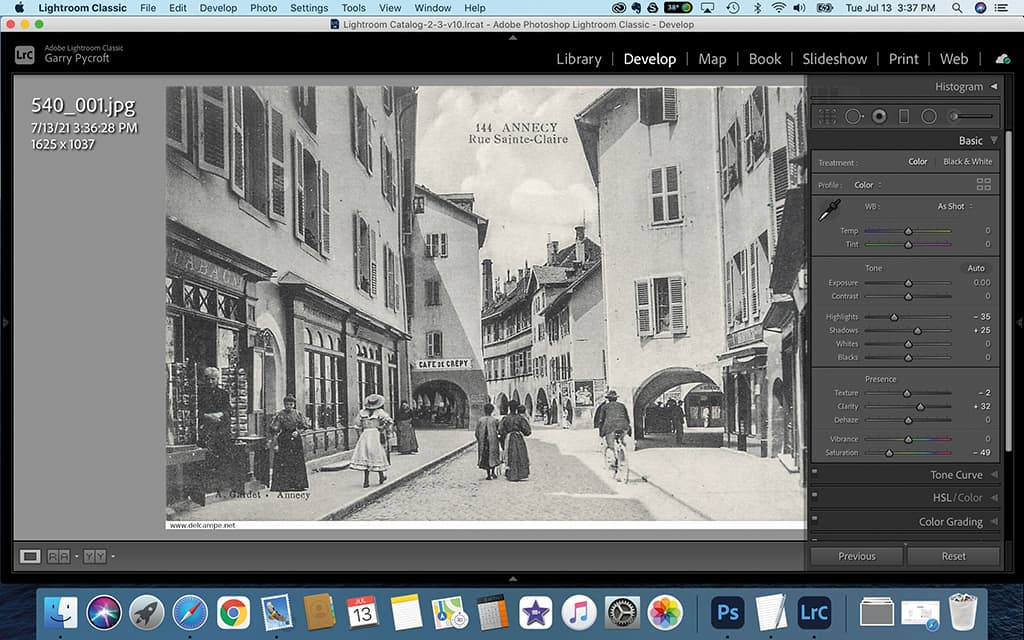
Task: Click the Clarity slider handle
Action: (920, 406)
